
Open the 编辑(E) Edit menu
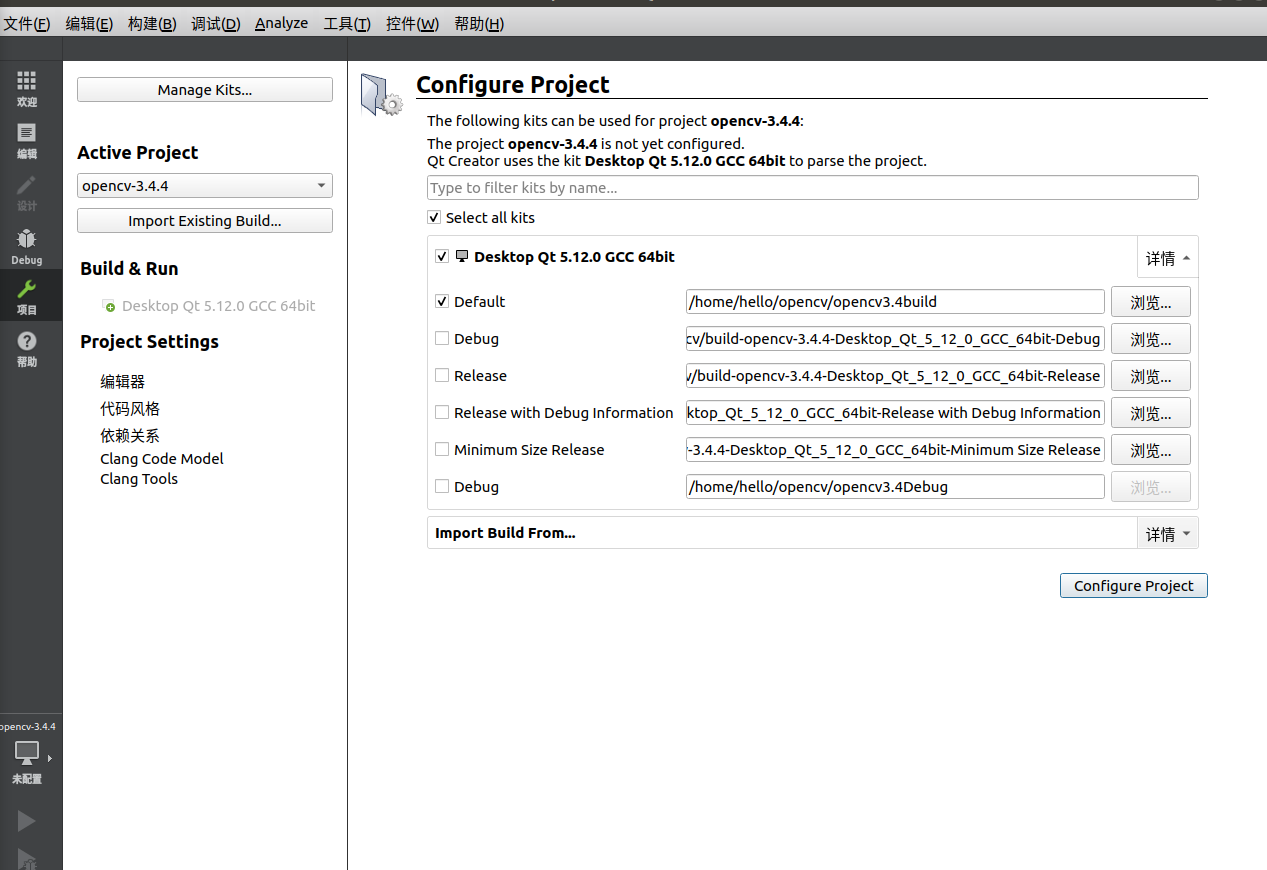click(x=89, y=23)
